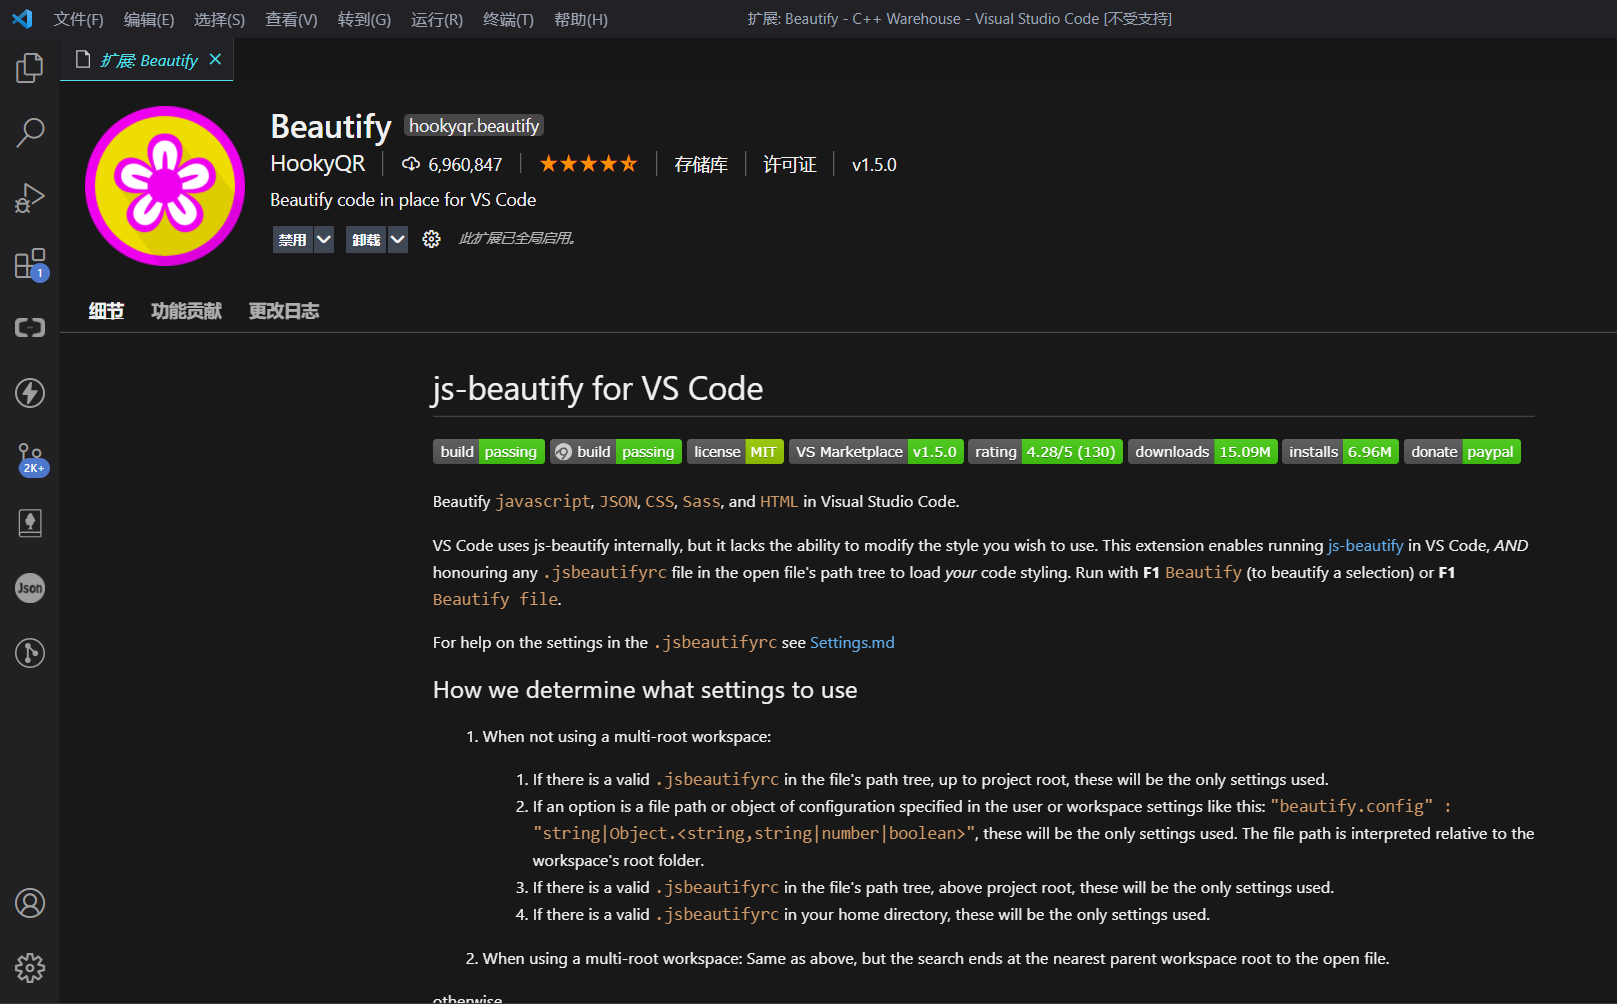Click the HookyQR publisher name
Viewport: 1617px width, 1004px height.
point(318,164)
